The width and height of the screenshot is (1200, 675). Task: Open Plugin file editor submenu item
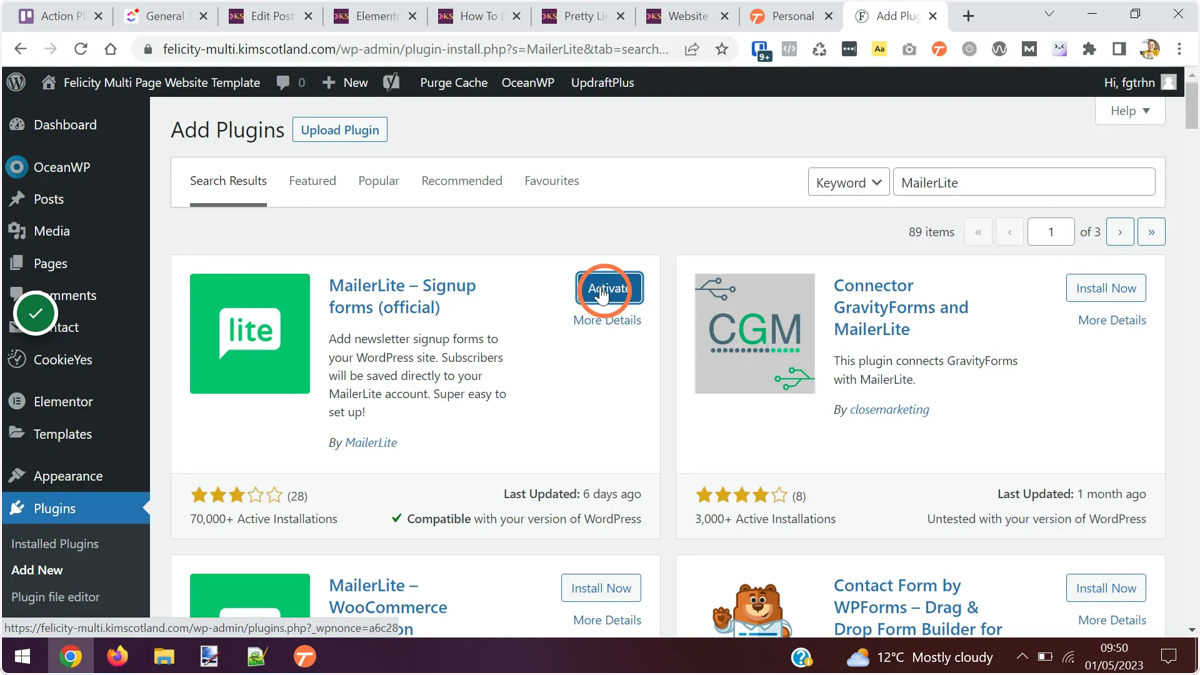tap(55, 597)
